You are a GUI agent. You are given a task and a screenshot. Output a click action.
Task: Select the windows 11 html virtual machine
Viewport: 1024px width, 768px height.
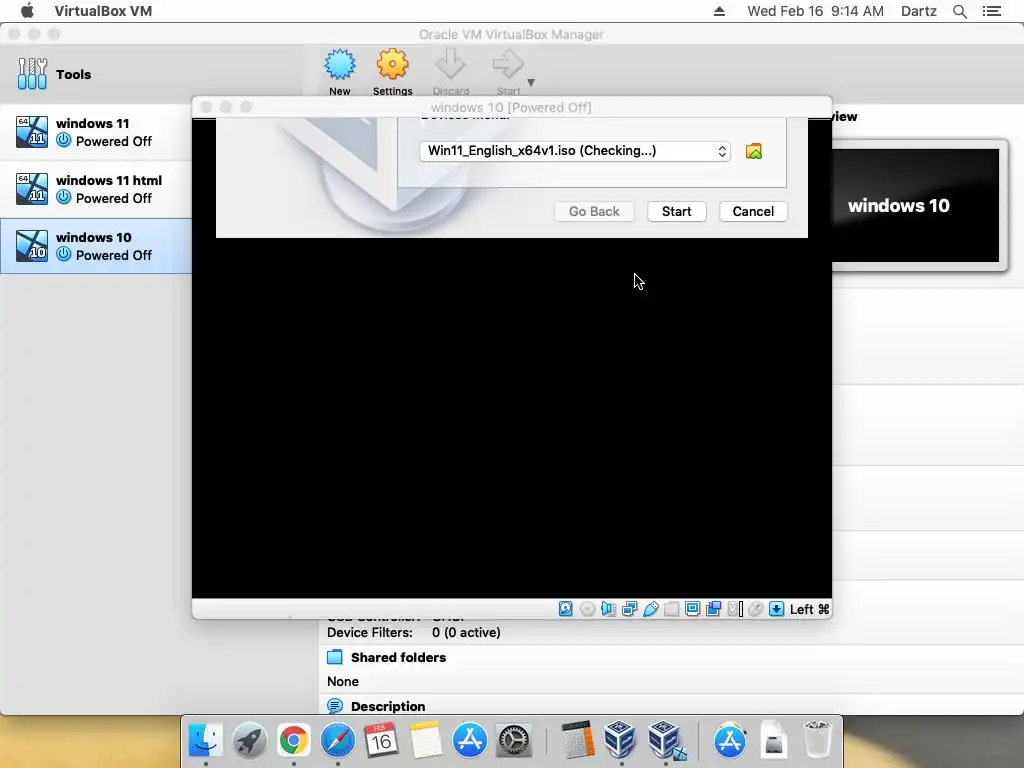pos(96,189)
